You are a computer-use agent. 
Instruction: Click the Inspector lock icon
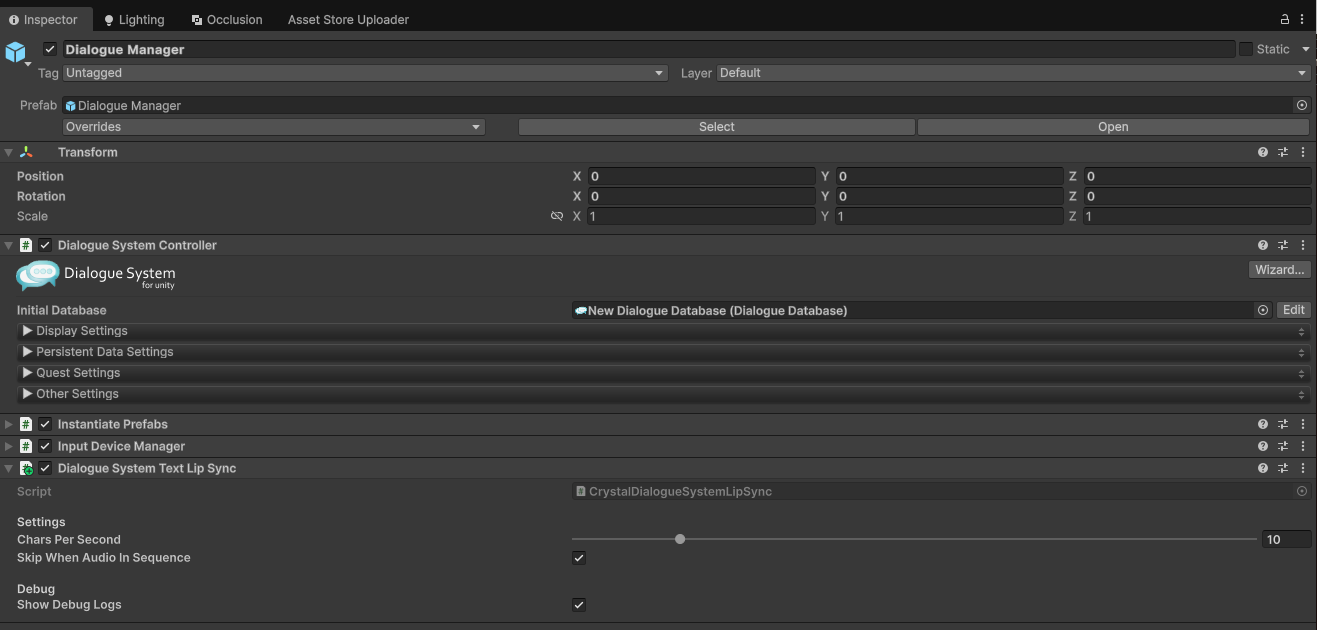click(x=1285, y=19)
